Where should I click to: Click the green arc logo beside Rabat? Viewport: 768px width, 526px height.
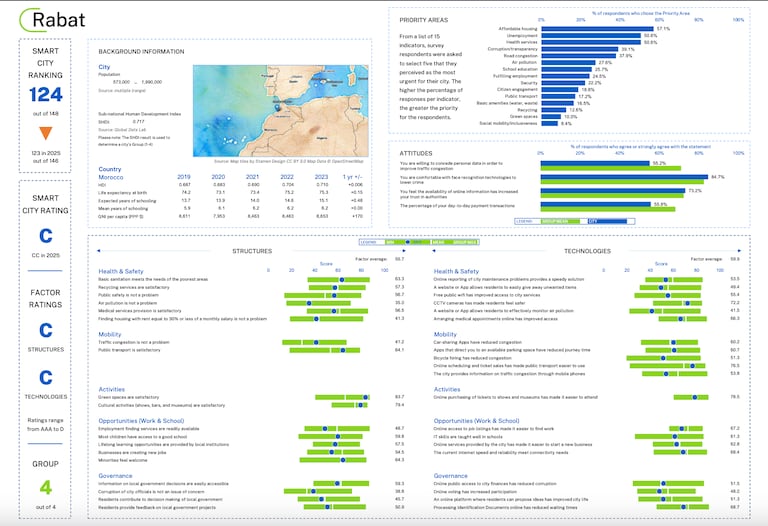point(33,18)
